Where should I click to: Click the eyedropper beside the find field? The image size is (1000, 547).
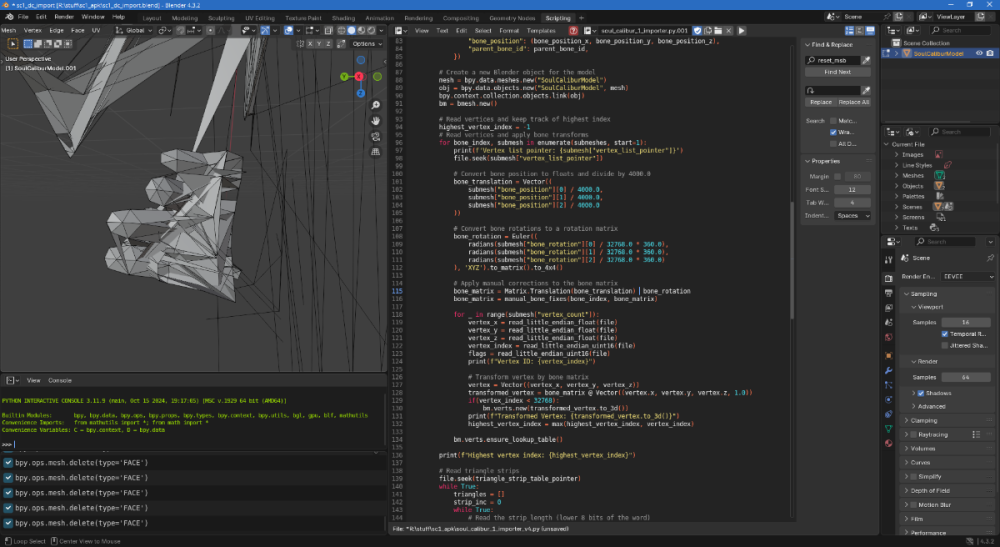pyautogui.click(x=866, y=61)
